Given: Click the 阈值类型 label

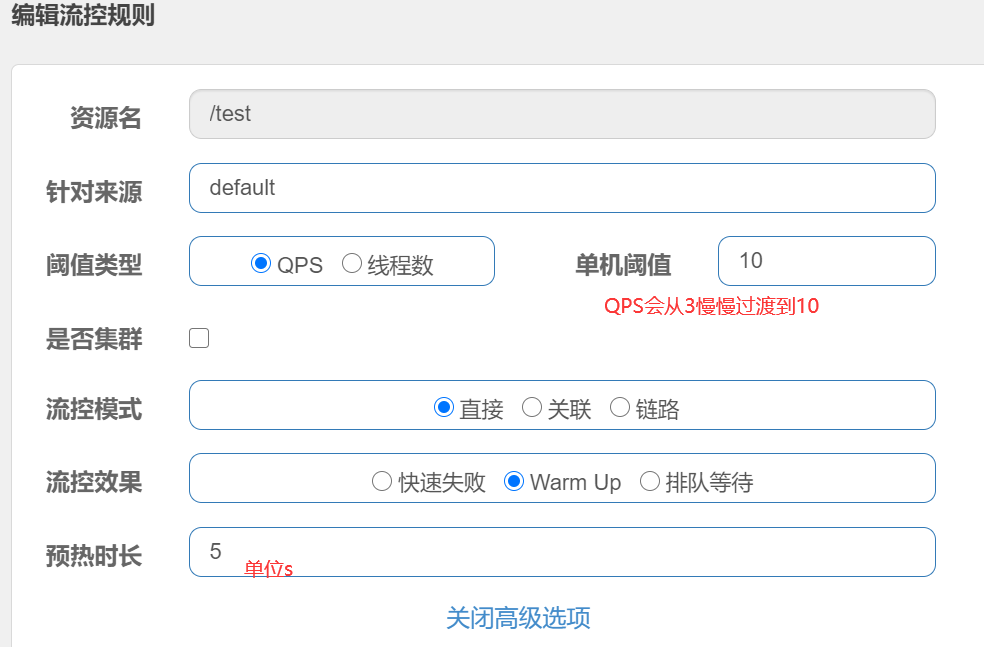Looking at the screenshot, I should (94, 265).
